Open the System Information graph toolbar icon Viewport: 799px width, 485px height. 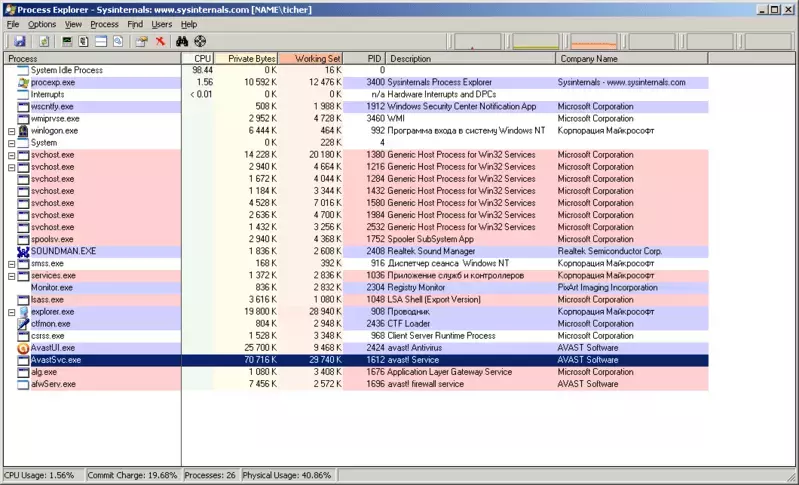(67, 41)
